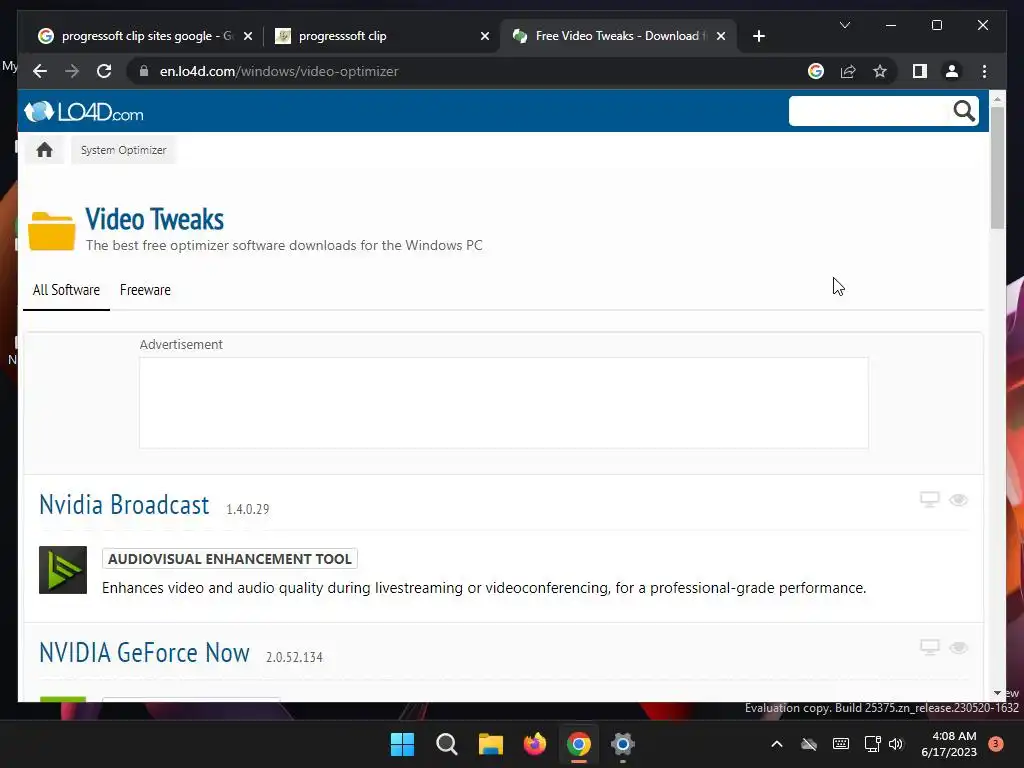Open the Chrome profile menu

click(952, 71)
